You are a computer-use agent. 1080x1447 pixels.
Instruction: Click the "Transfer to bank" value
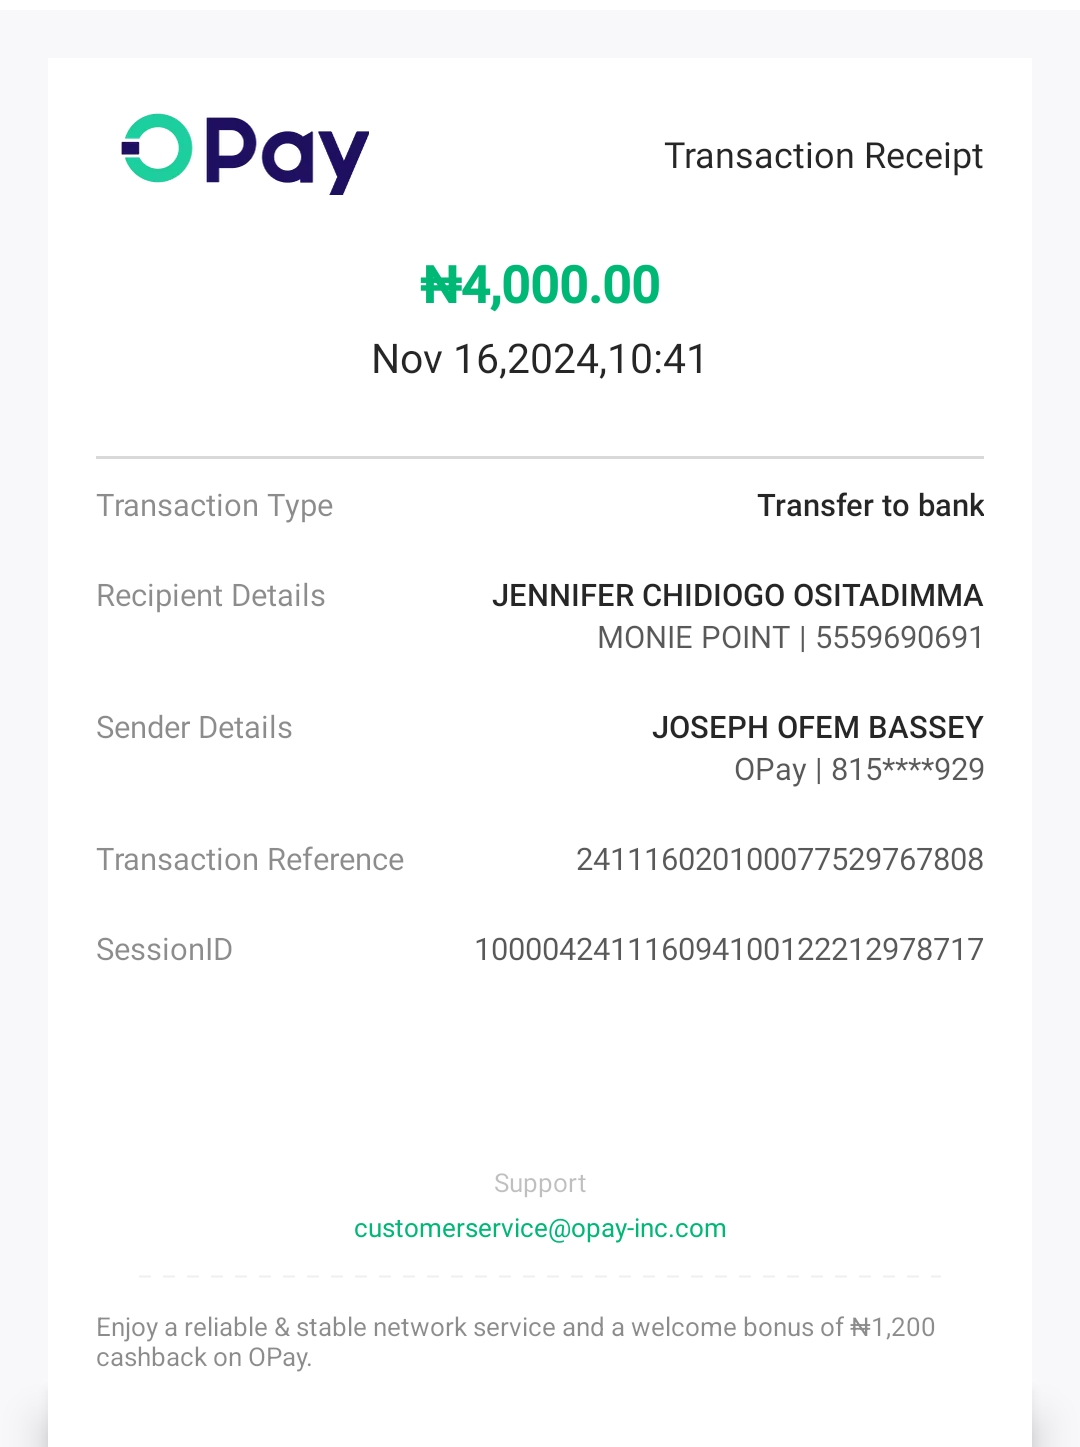[x=870, y=506]
